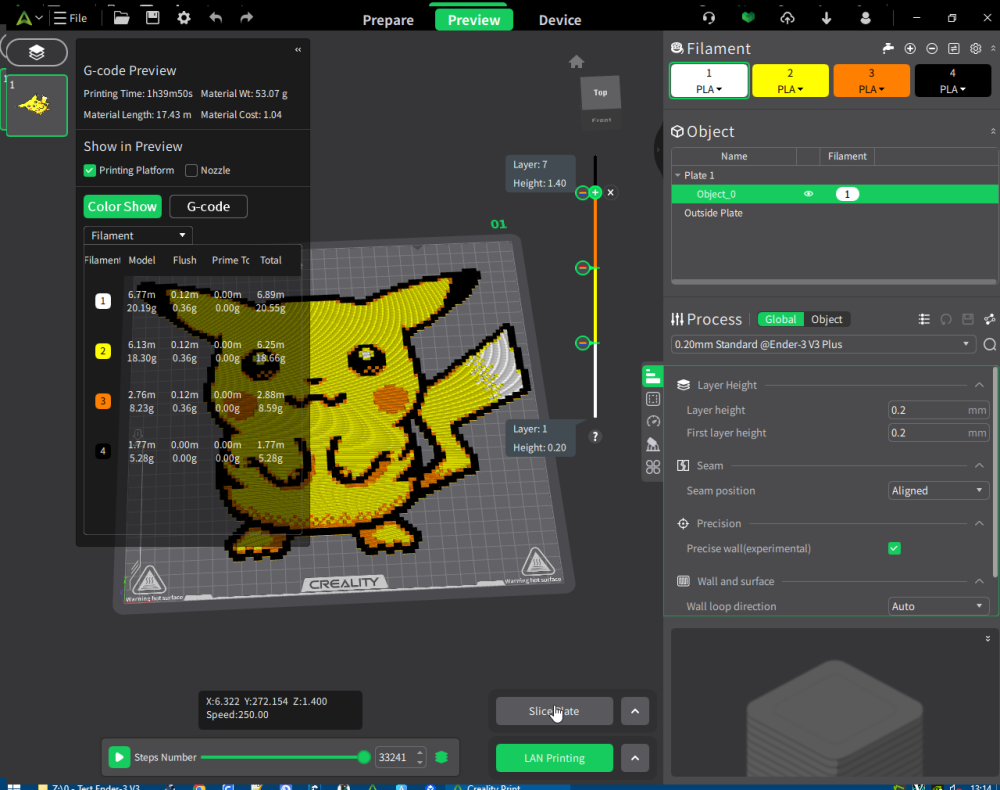Open the Filament view type dropdown

(138, 235)
